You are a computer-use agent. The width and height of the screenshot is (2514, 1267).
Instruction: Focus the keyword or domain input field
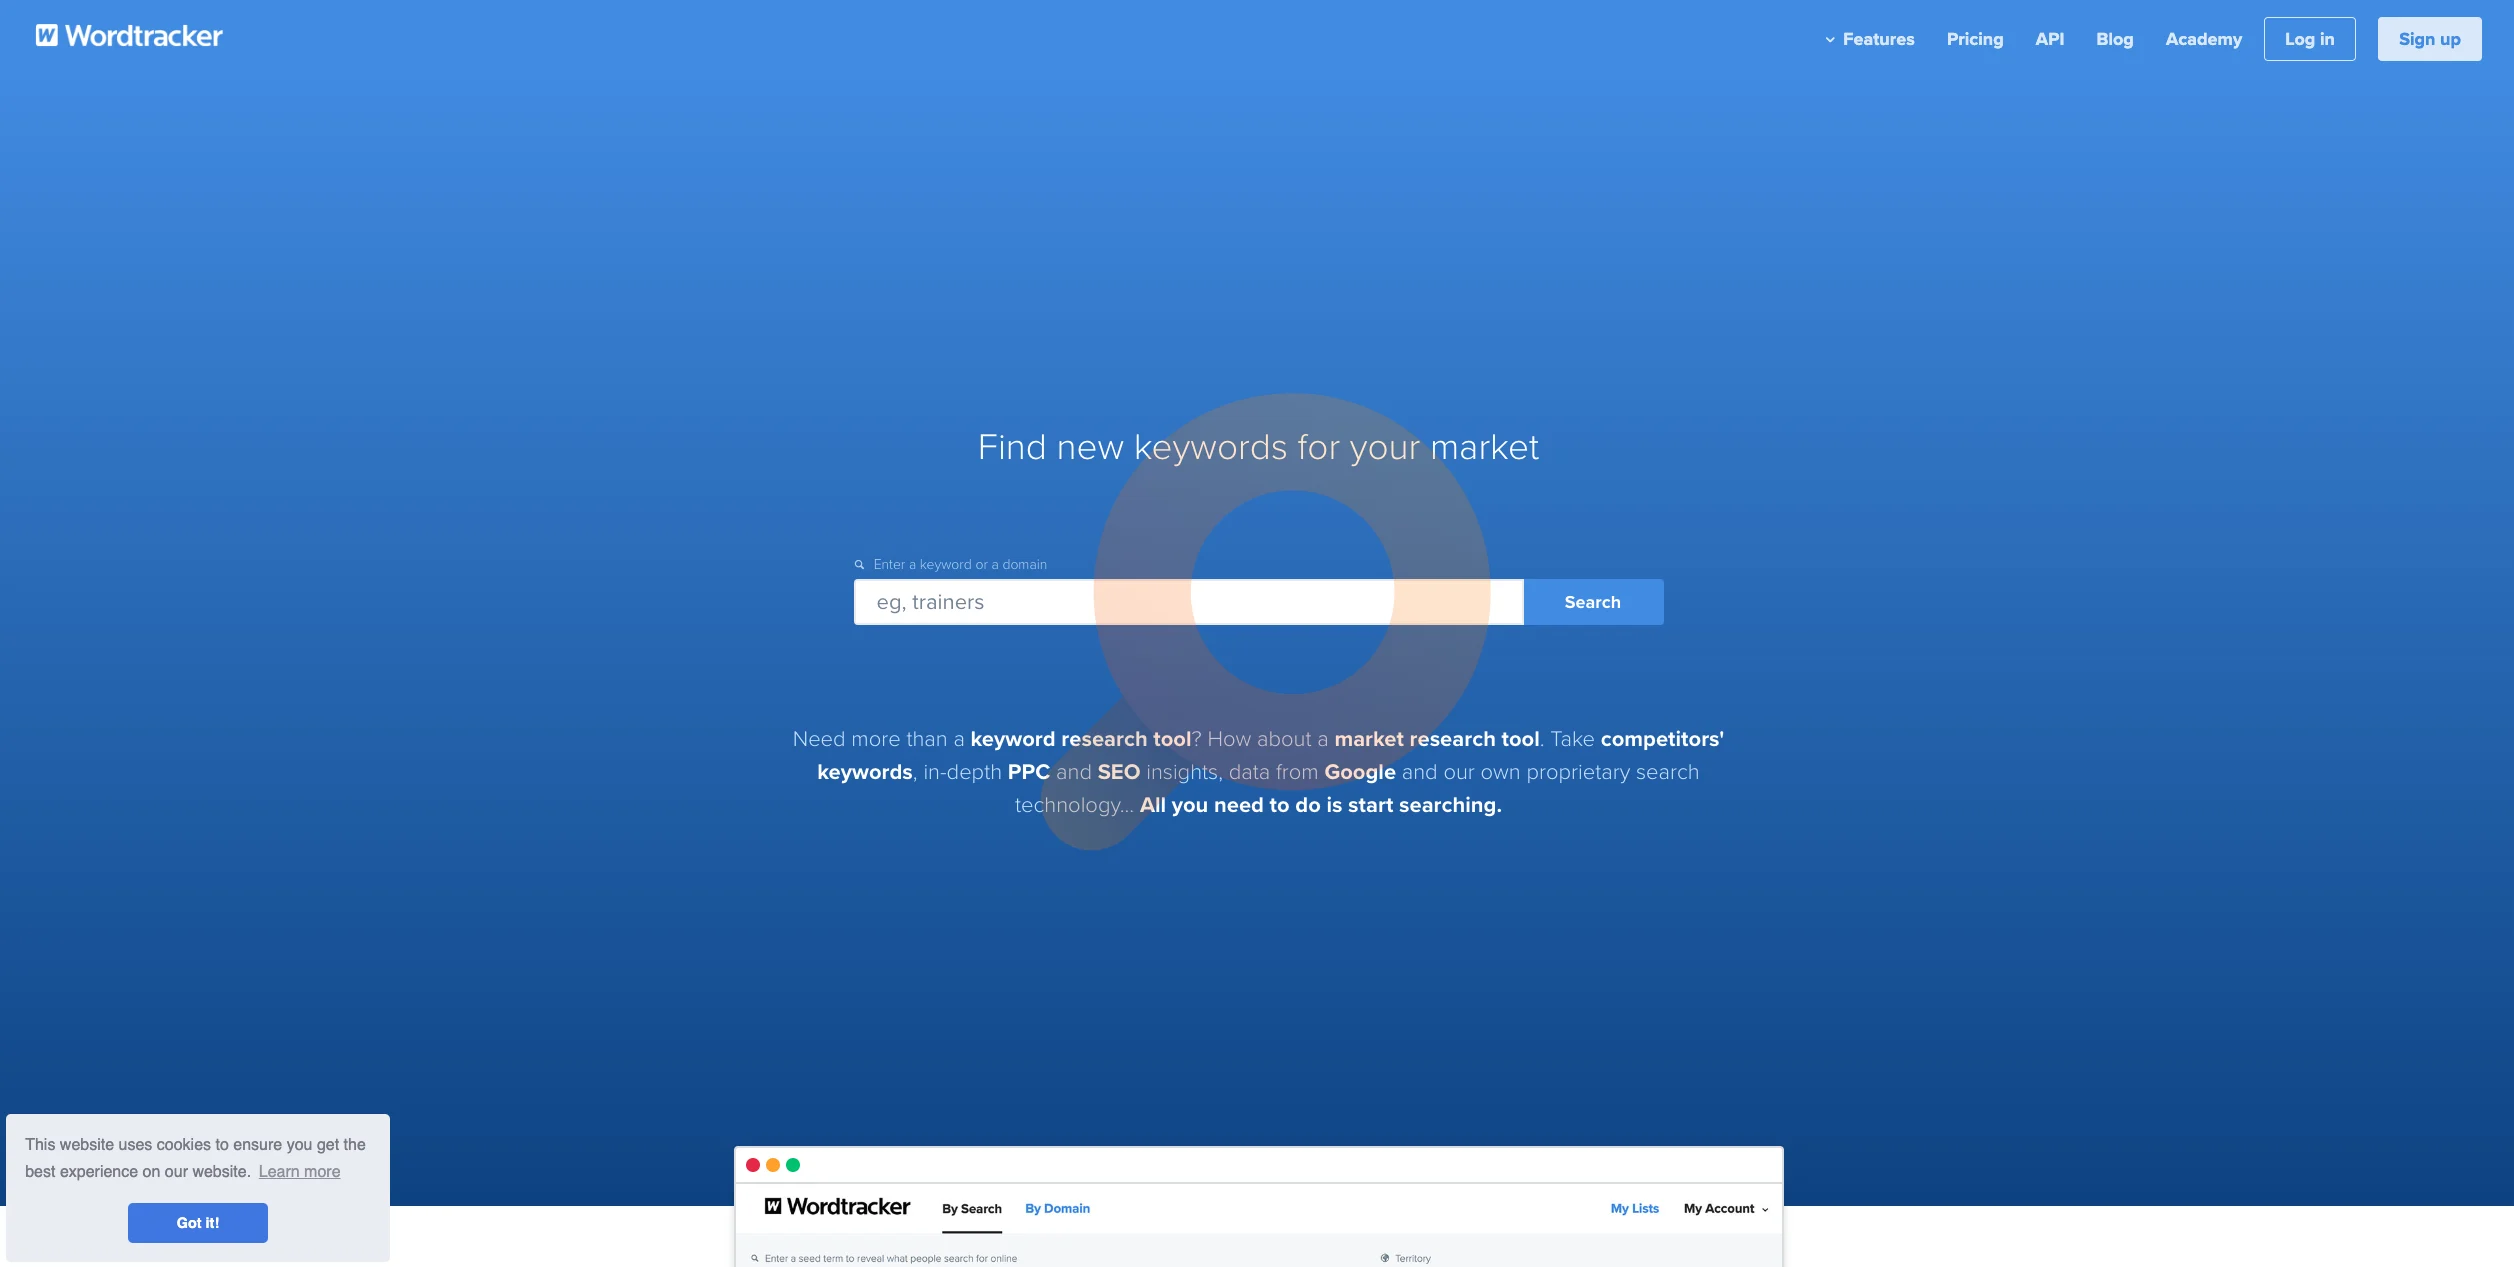tap(1187, 602)
